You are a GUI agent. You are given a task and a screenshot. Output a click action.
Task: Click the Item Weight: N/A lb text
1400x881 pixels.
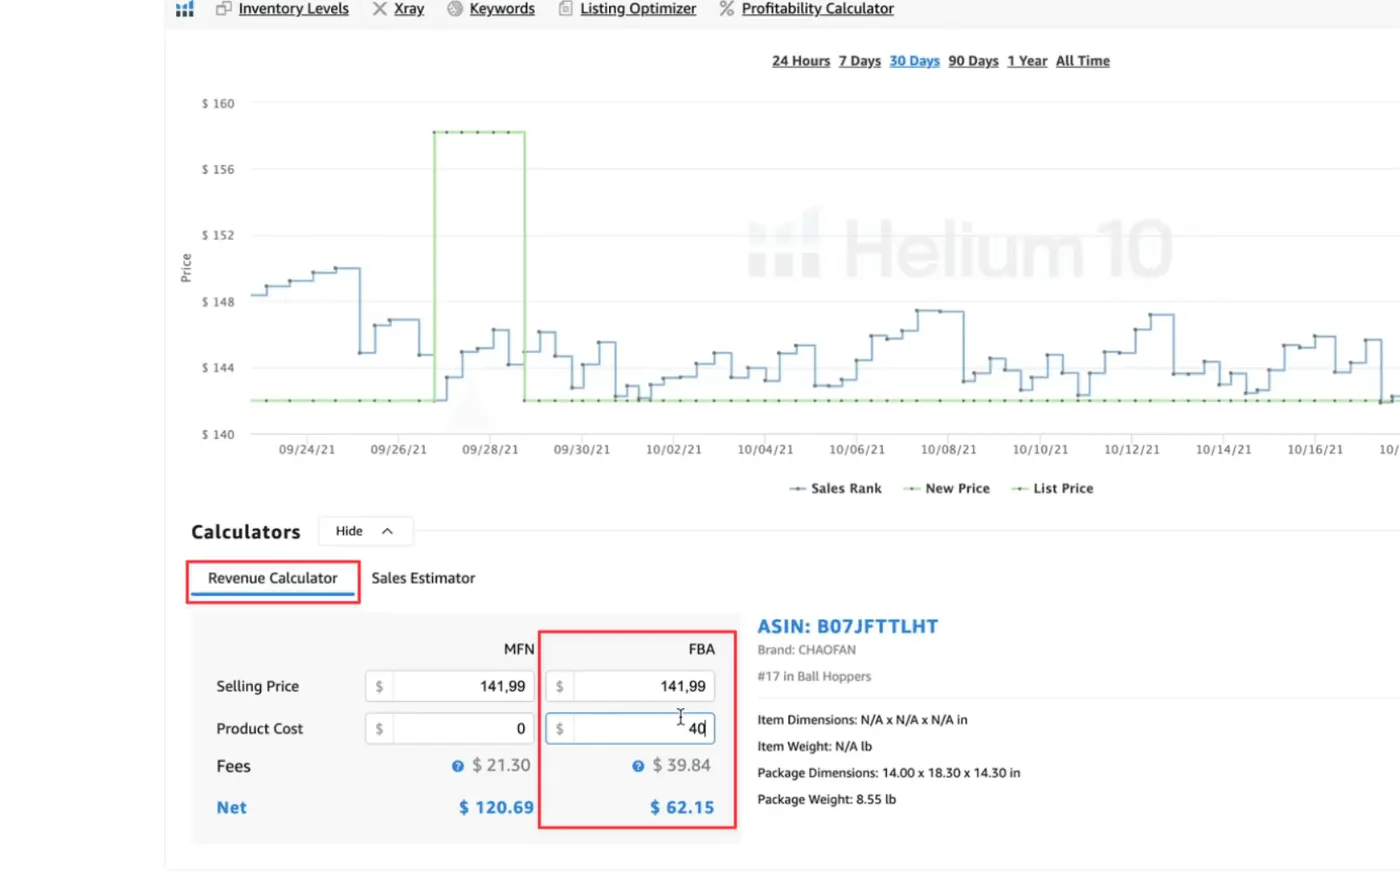815,747
